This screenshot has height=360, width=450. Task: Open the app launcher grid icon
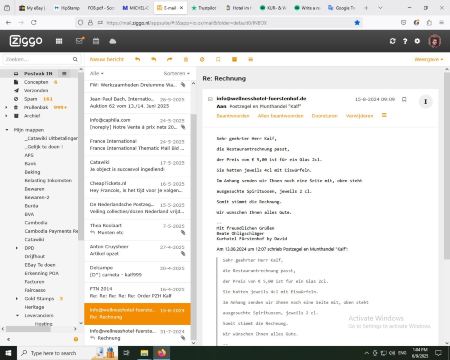point(59,41)
